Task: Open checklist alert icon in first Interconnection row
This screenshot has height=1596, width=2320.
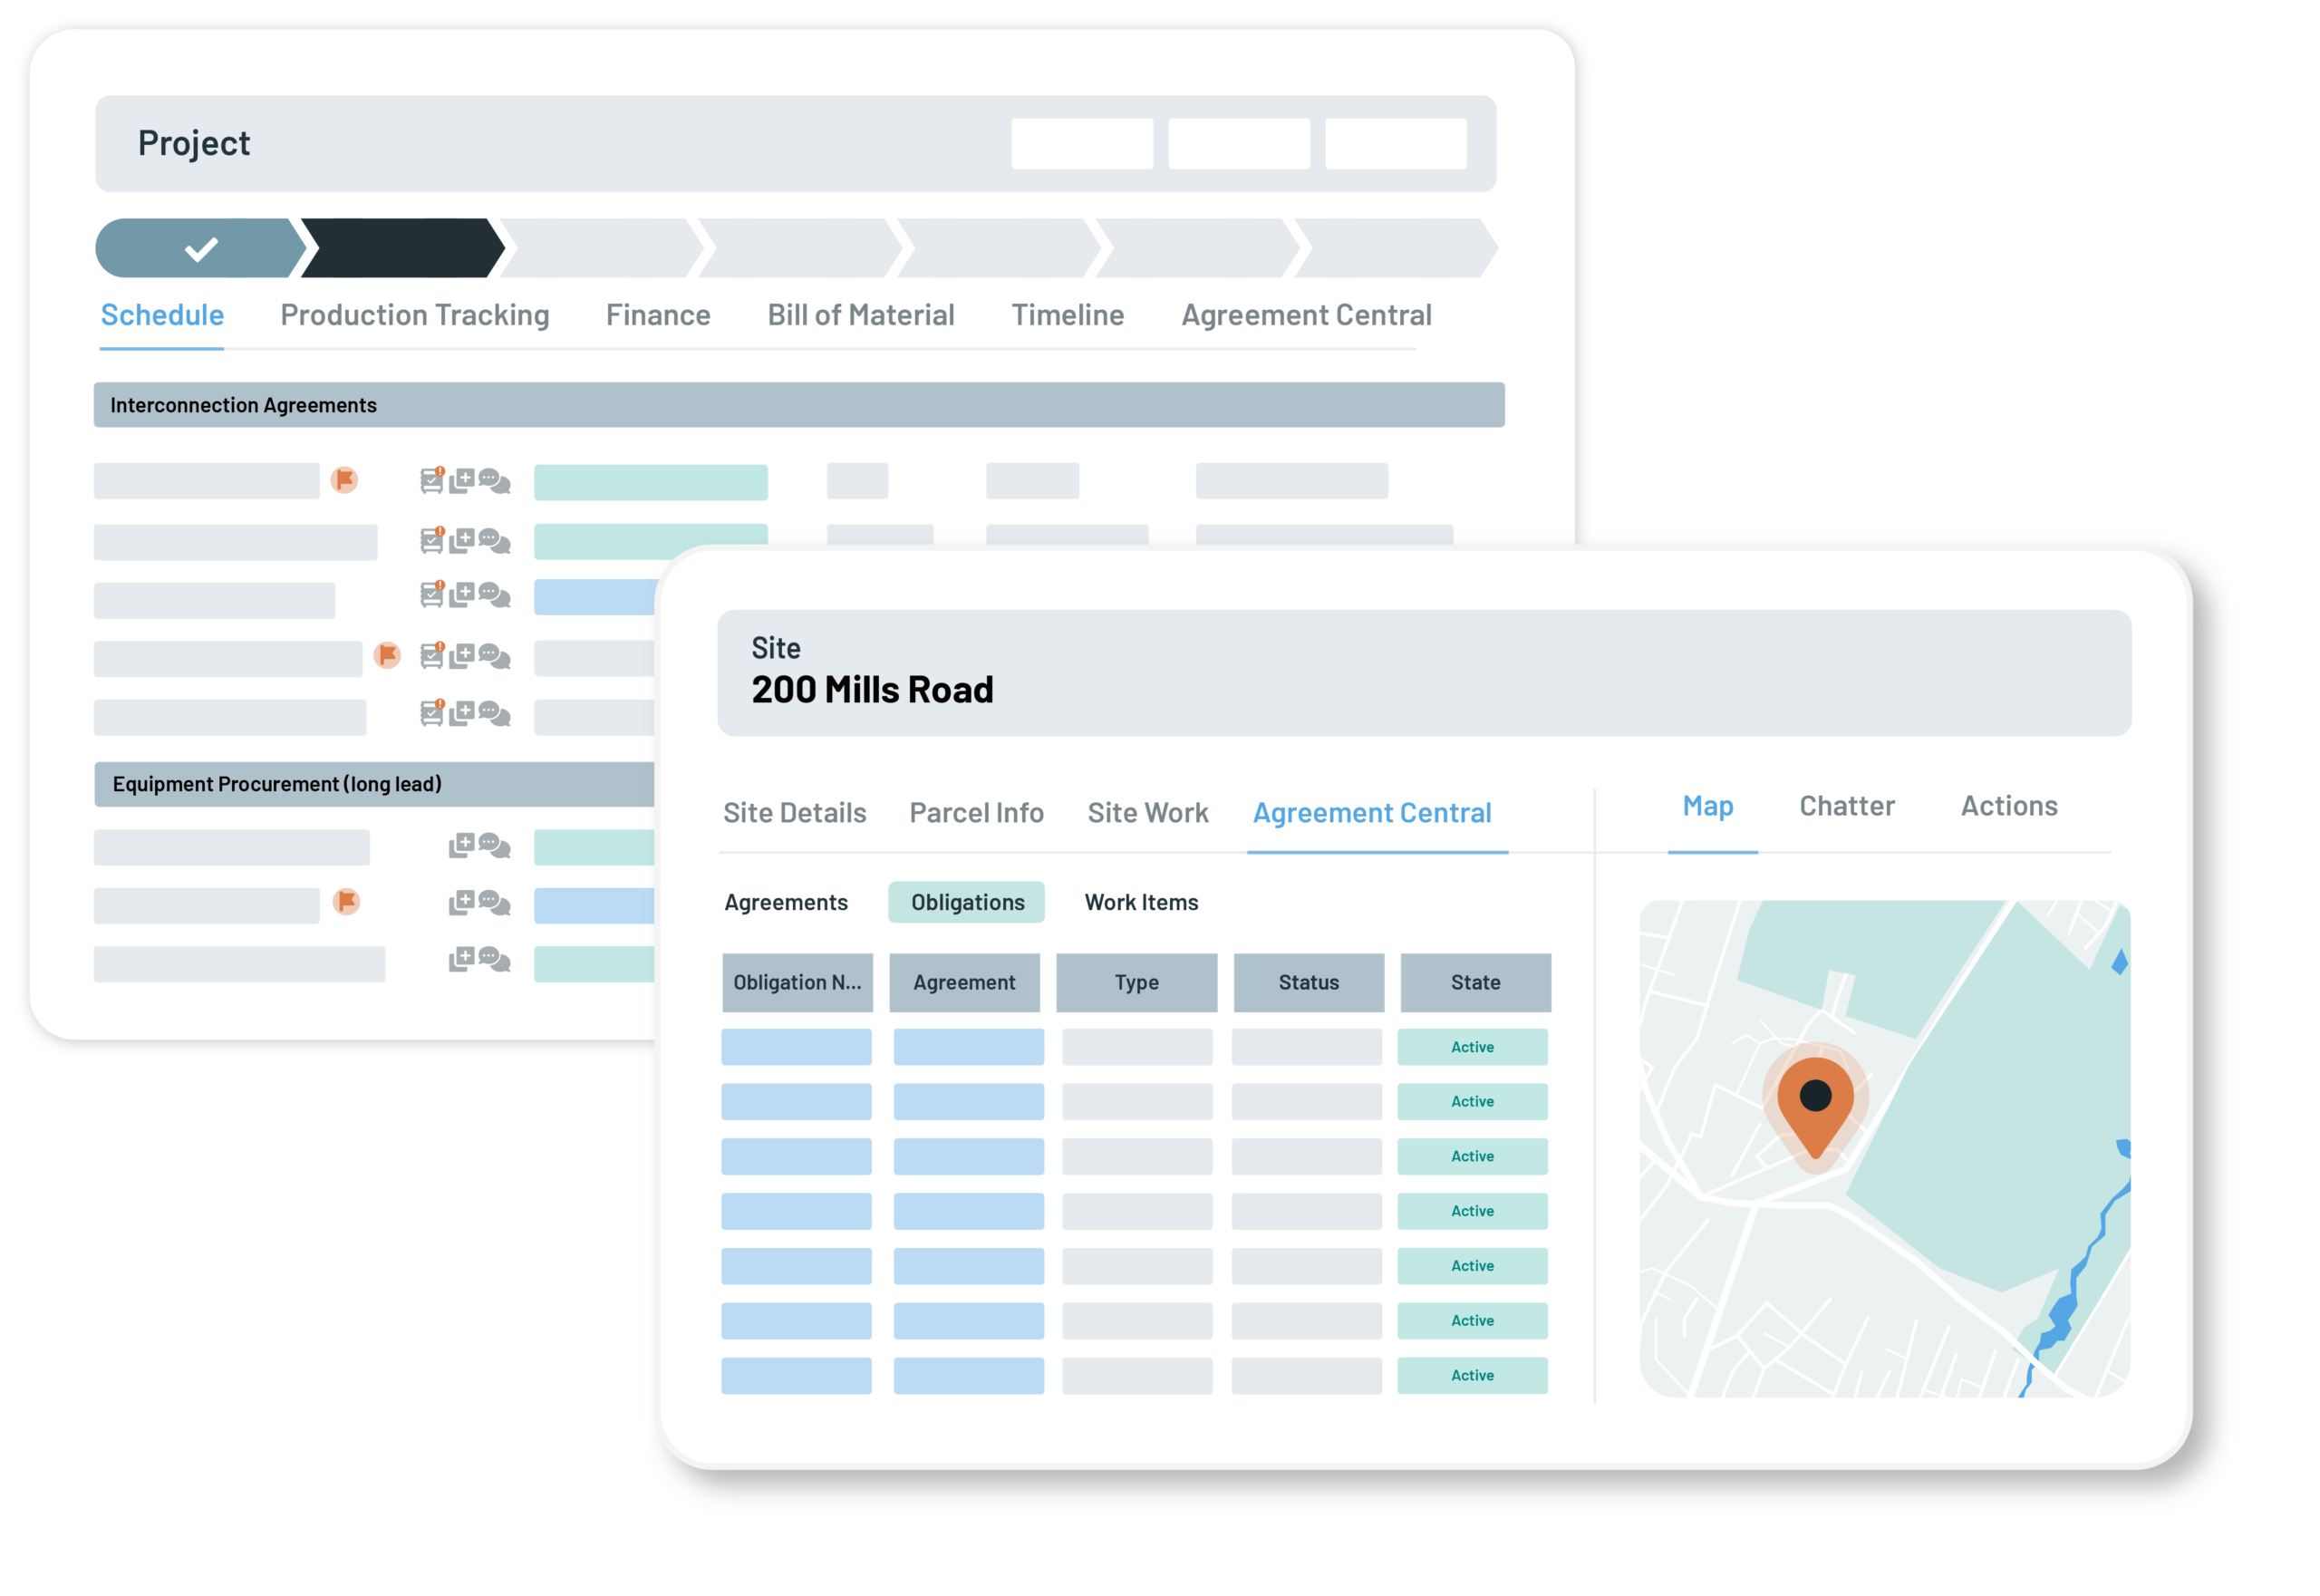Action: click(x=432, y=481)
